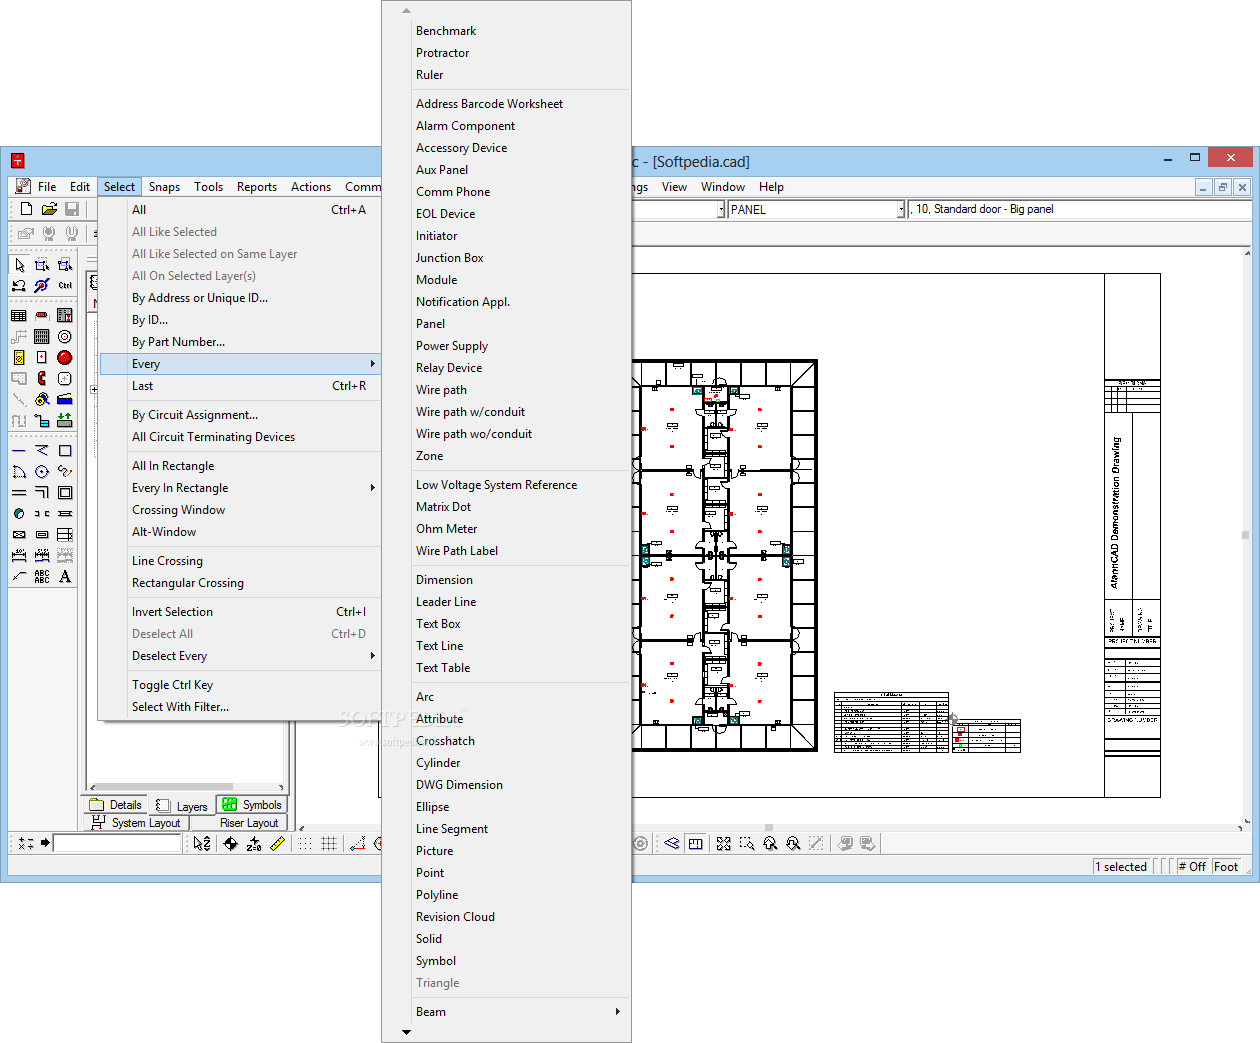Click the zoom extents icon

724,843
